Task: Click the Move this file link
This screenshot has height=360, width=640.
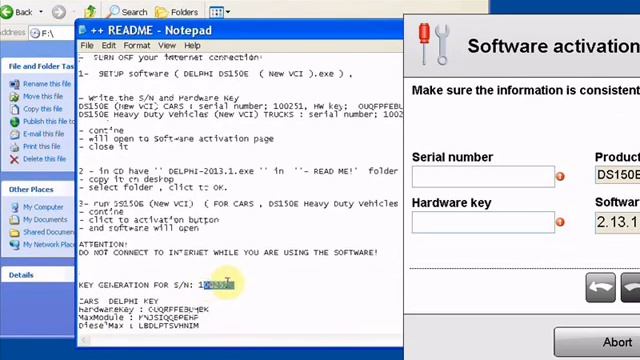Action: coord(43,96)
